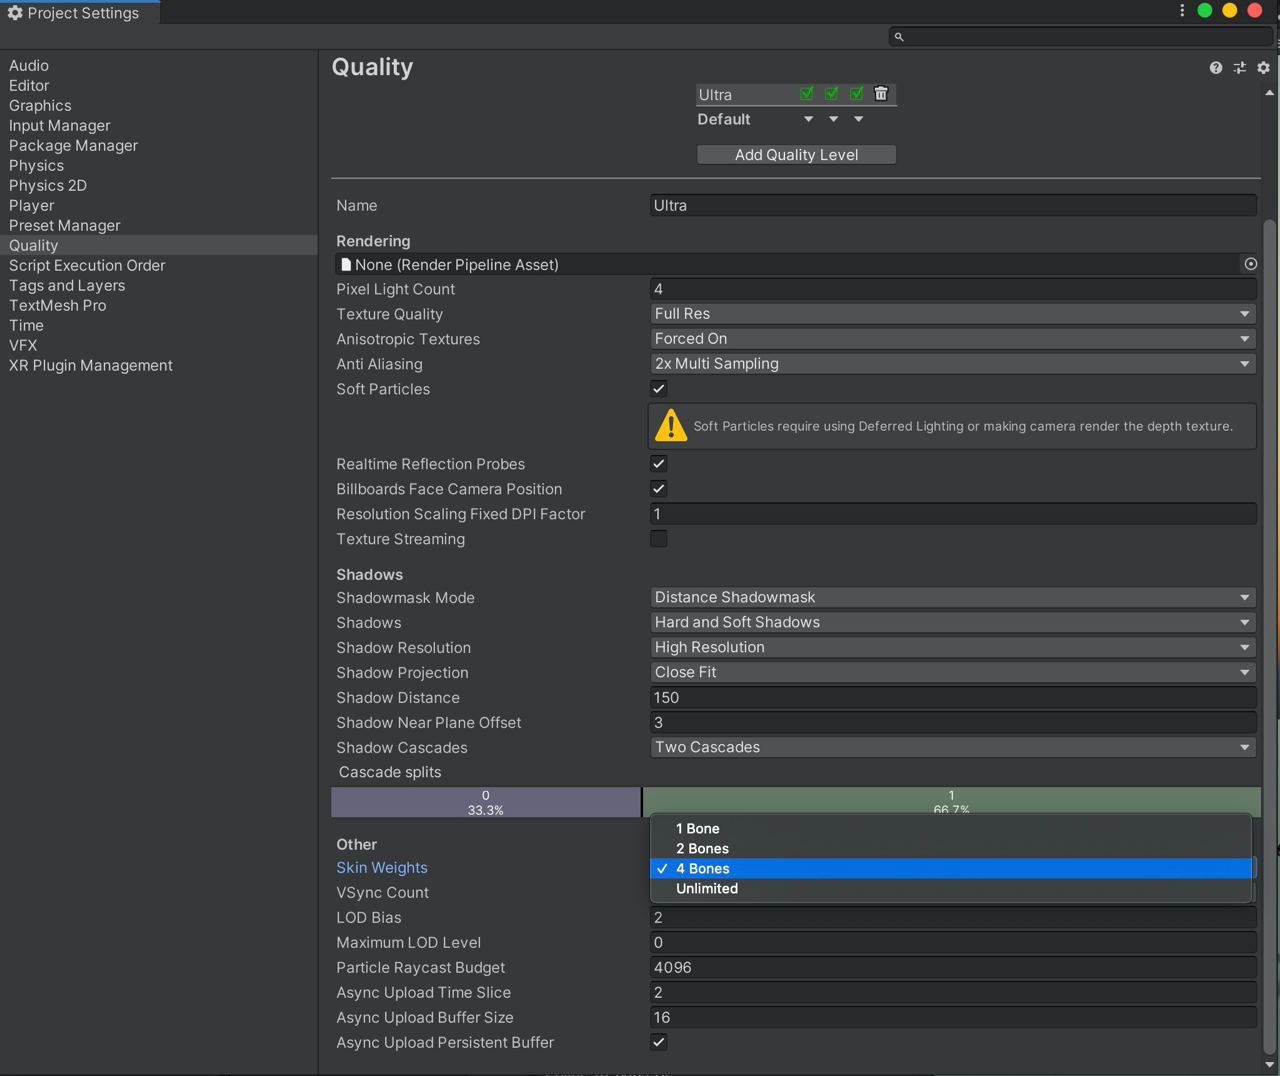The width and height of the screenshot is (1280, 1076).
Task: Click the search magnifier icon
Action: pyautogui.click(x=899, y=36)
